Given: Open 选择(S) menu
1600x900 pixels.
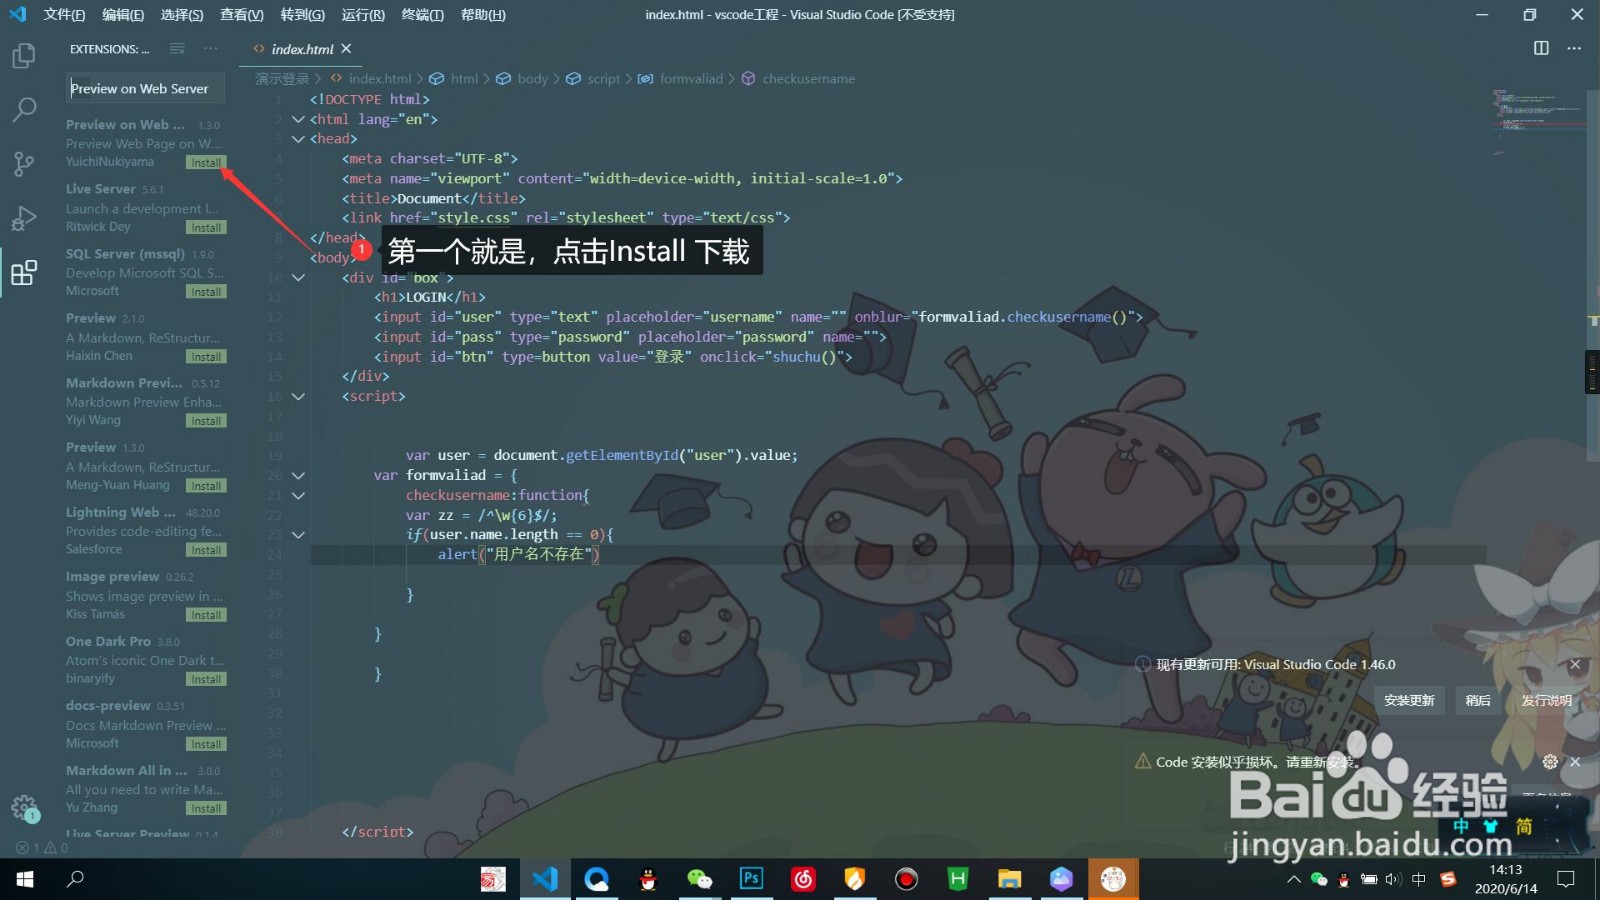Looking at the screenshot, I should (x=182, y=15).
